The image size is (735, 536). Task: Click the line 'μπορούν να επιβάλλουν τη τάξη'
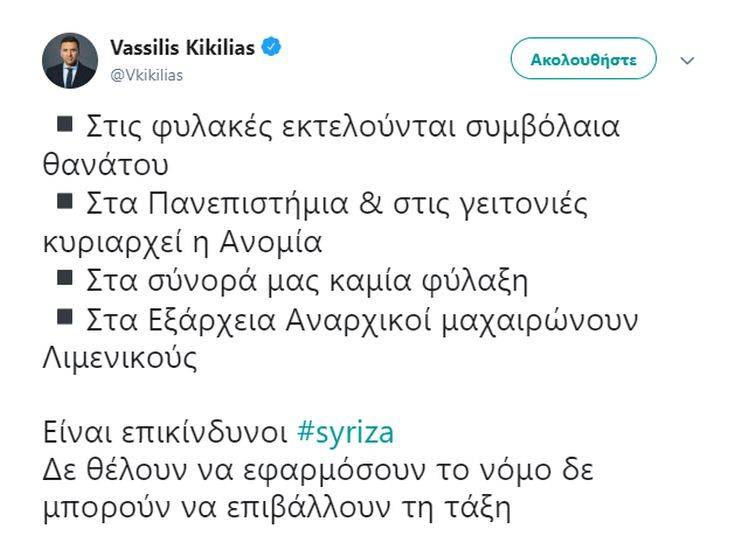point(276,507)
